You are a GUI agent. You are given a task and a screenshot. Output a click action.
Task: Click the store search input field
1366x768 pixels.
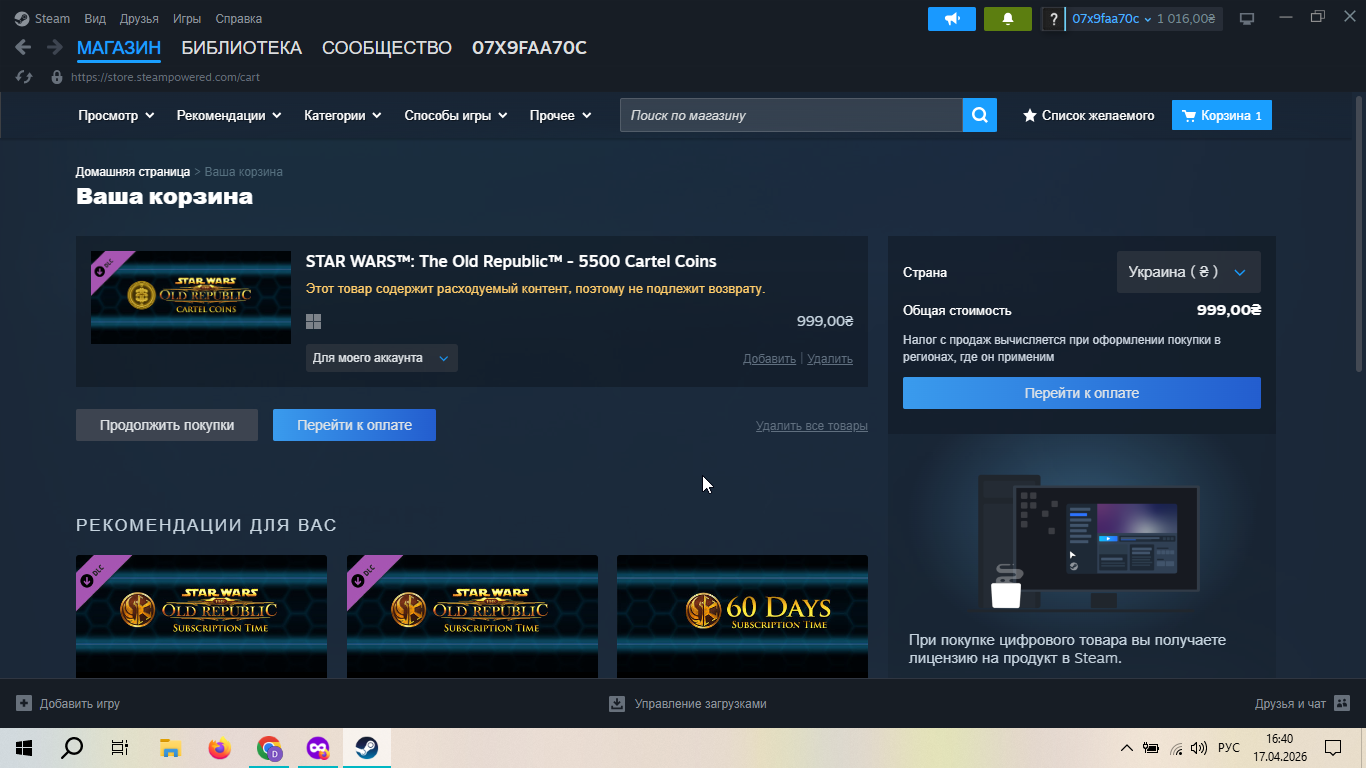[791, 115]
